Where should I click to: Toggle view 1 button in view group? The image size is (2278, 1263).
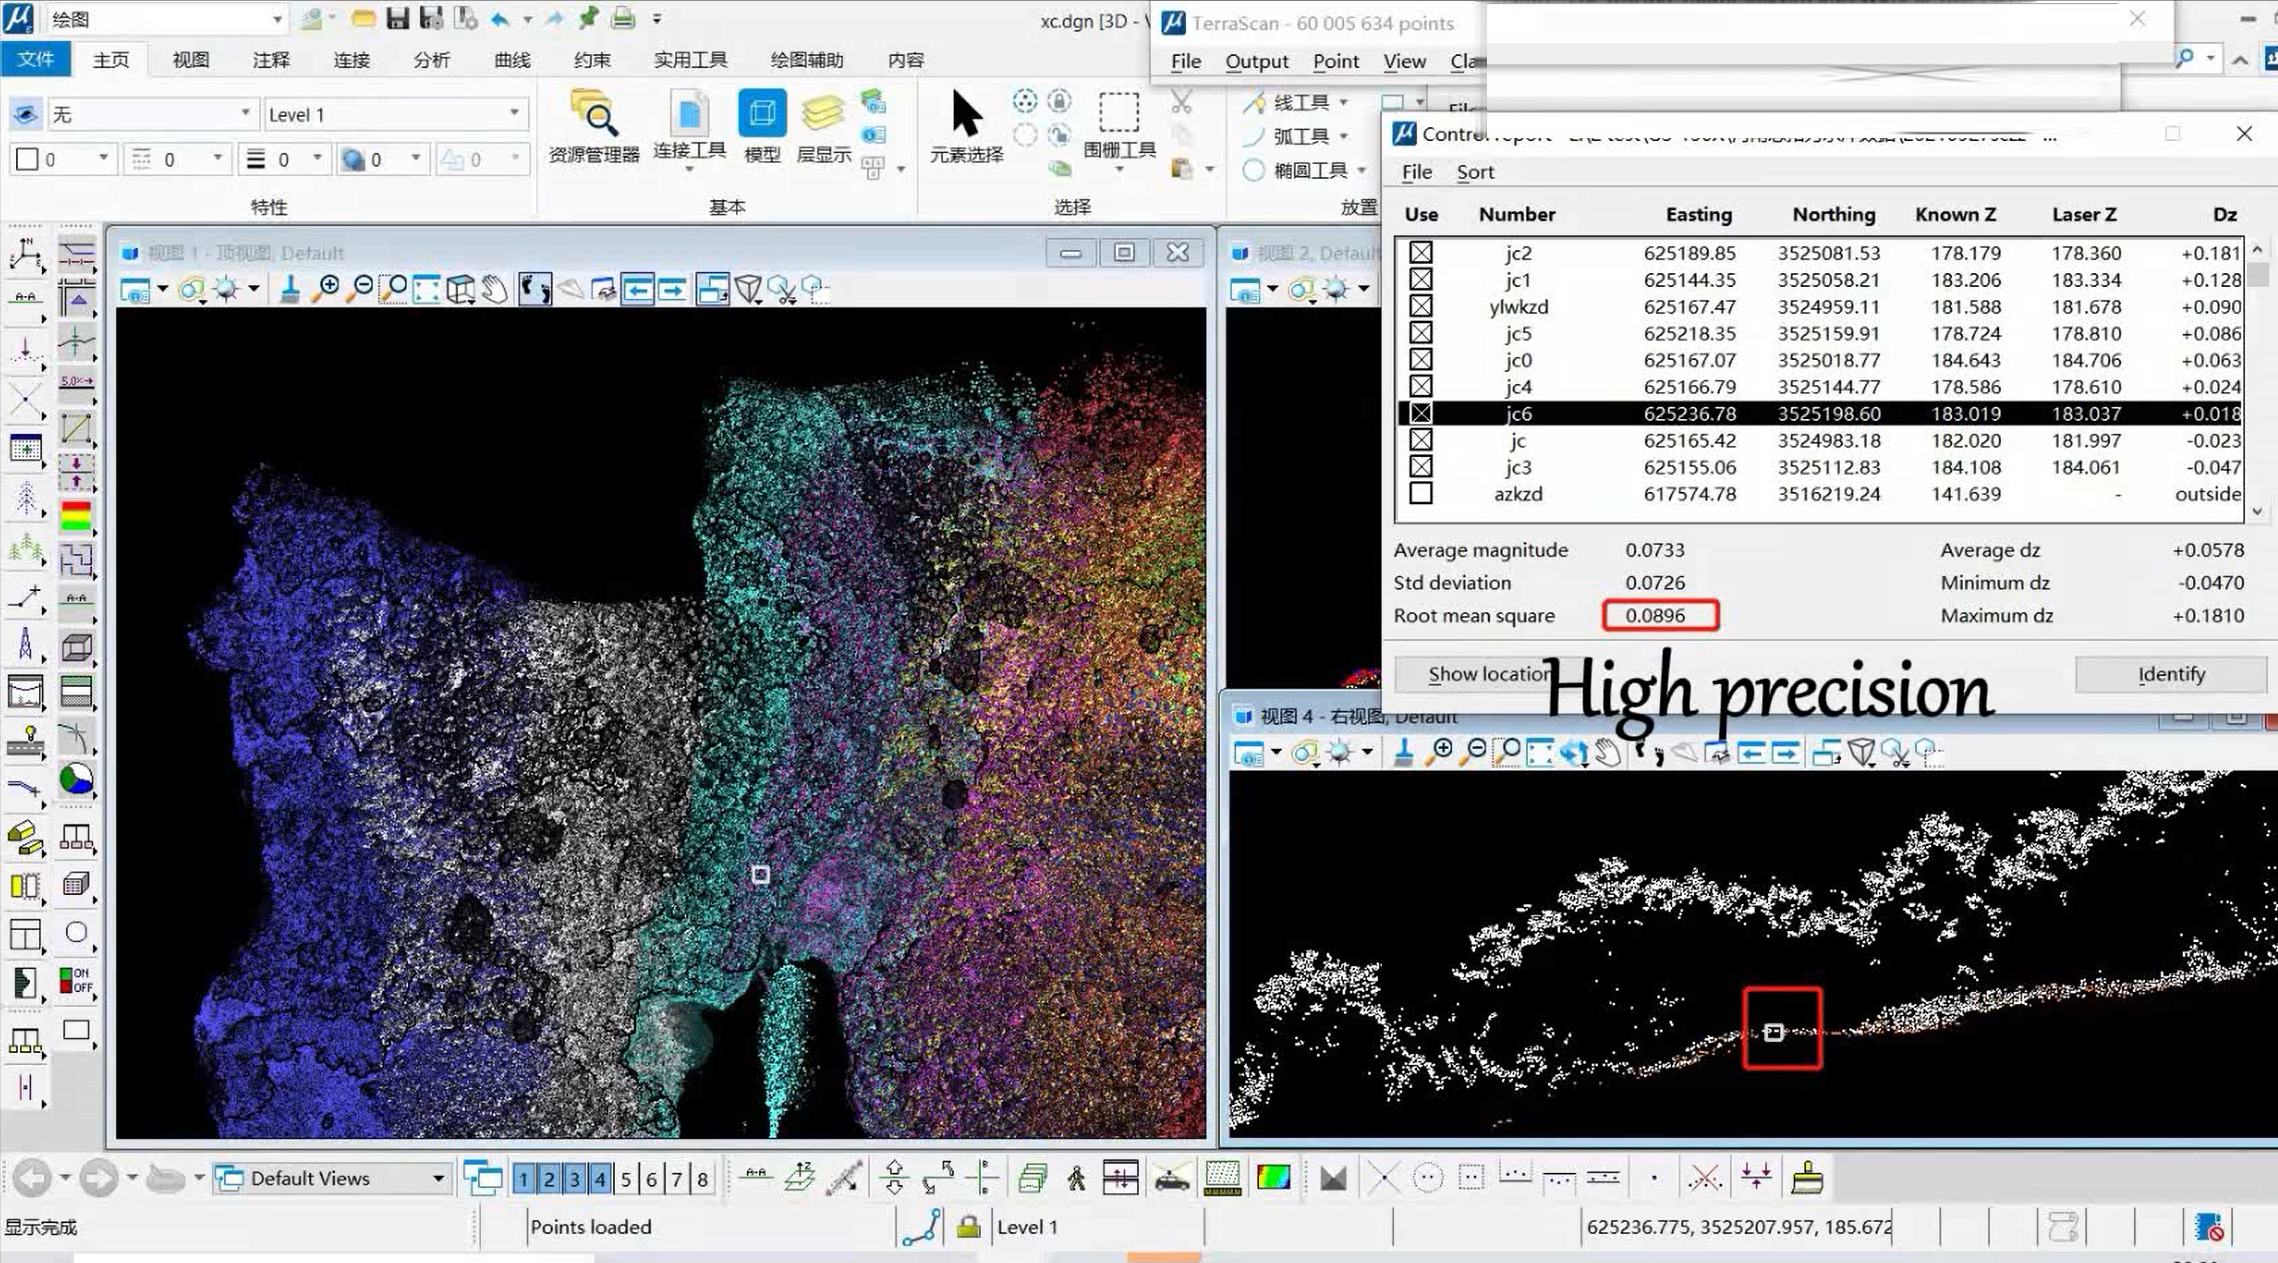pyautogui.click(x=523, y=1179)
